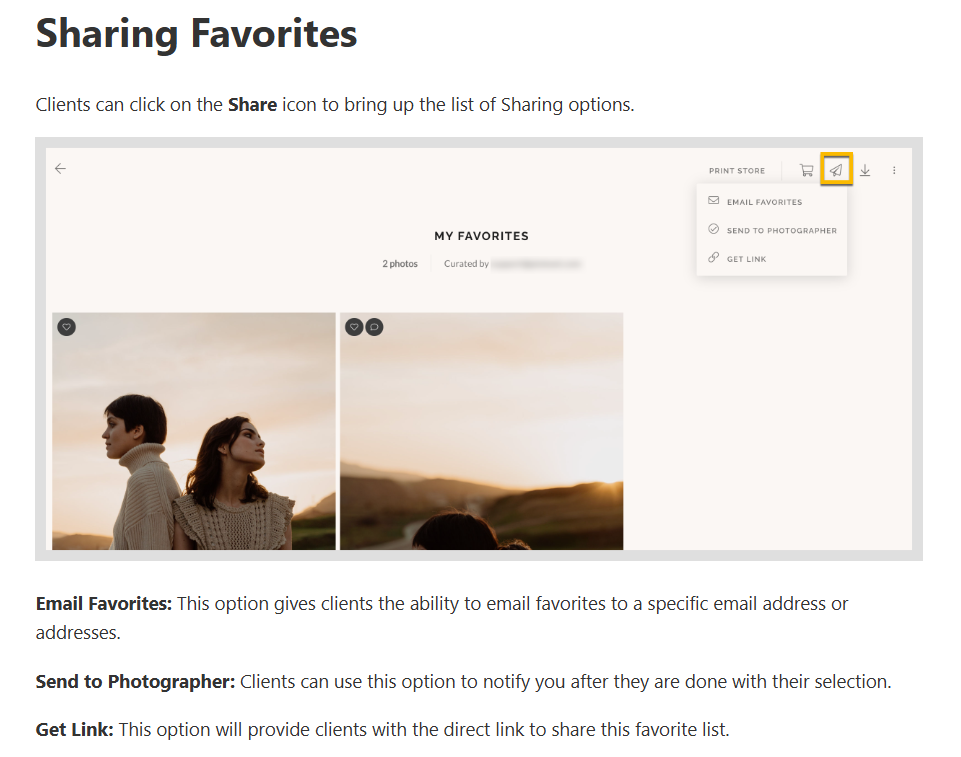The width and height of the screenshot is (961, 757).
Task: Toggle heart favorite on second photo
Action: click(354, 327)
